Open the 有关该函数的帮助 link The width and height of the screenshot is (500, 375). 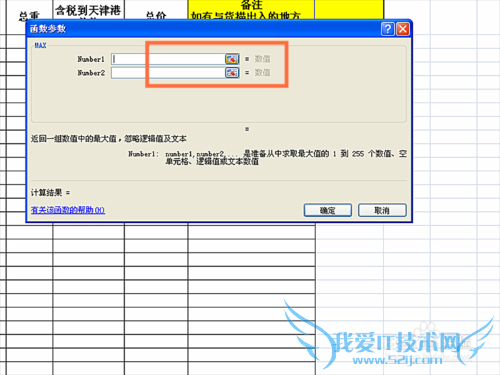pos(68,210)
